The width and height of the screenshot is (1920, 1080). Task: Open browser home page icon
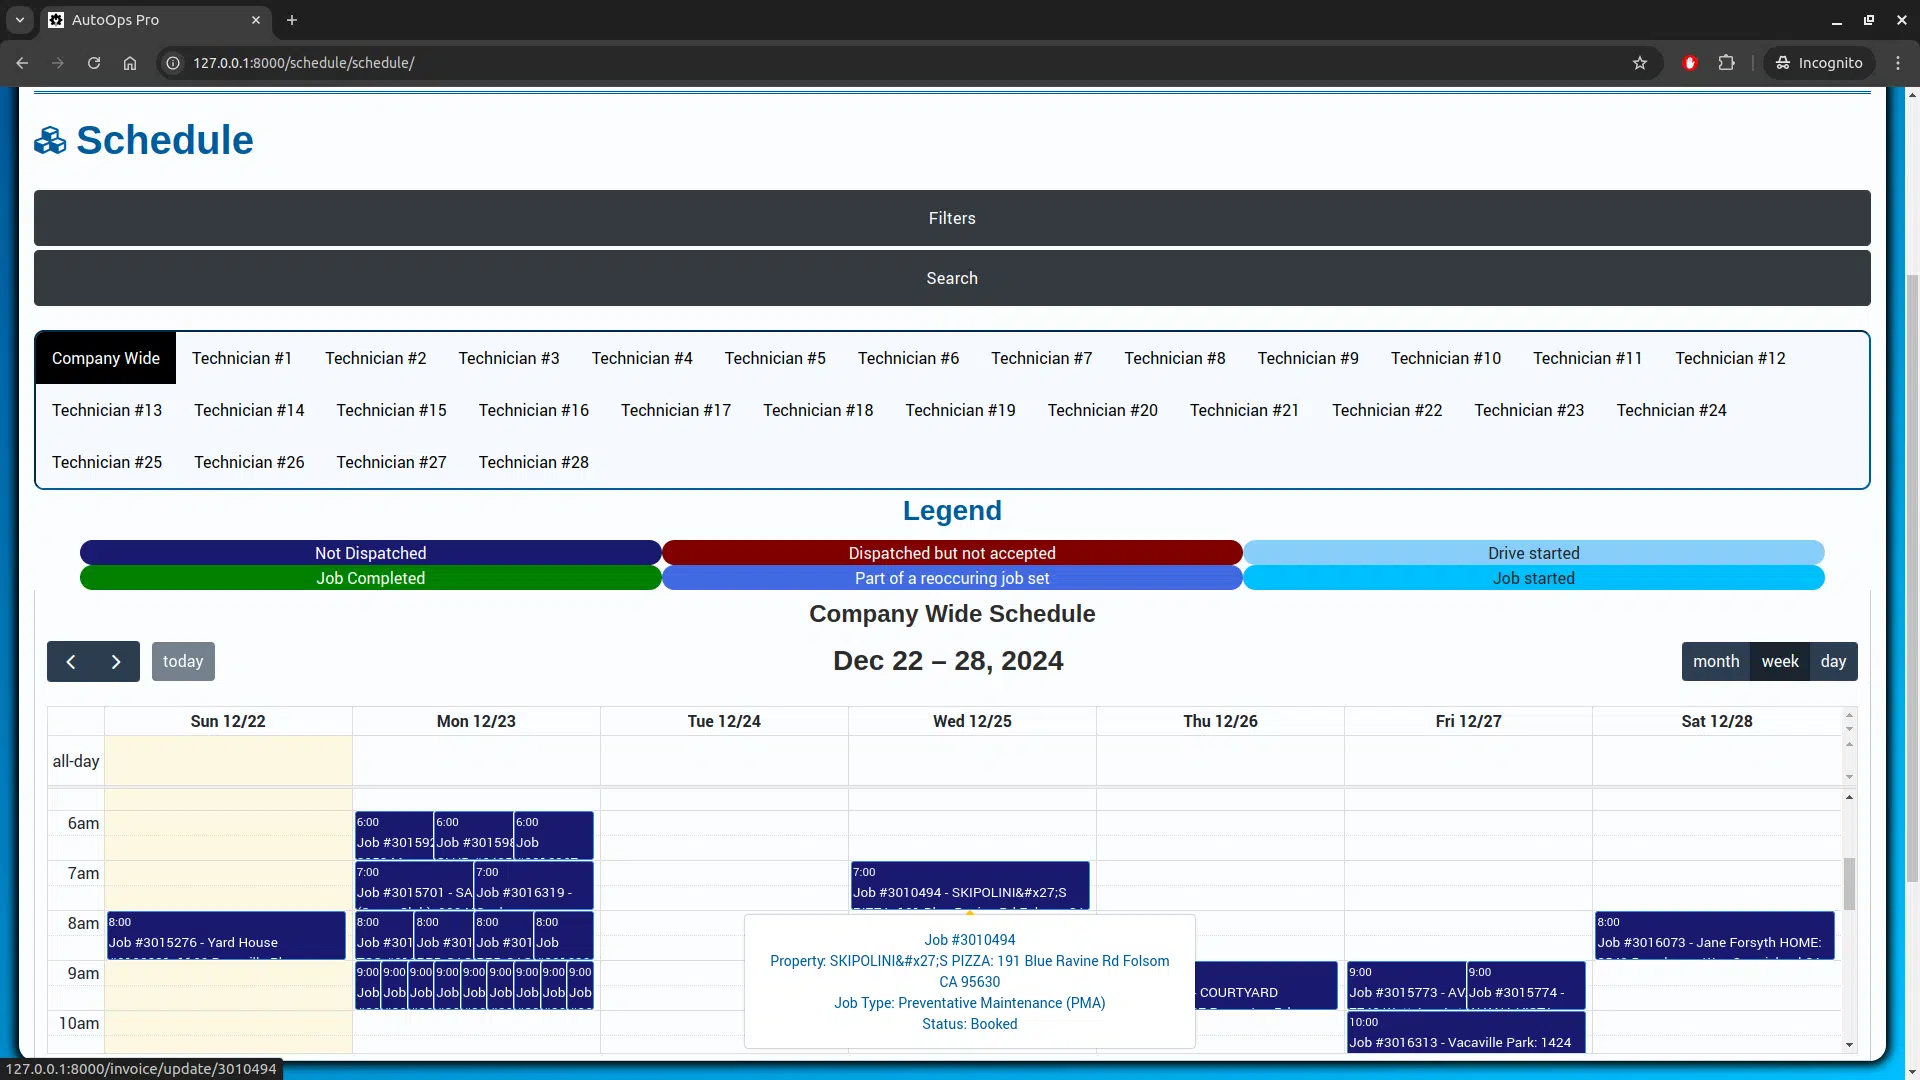pyautogui.click(x=130, y=63)
